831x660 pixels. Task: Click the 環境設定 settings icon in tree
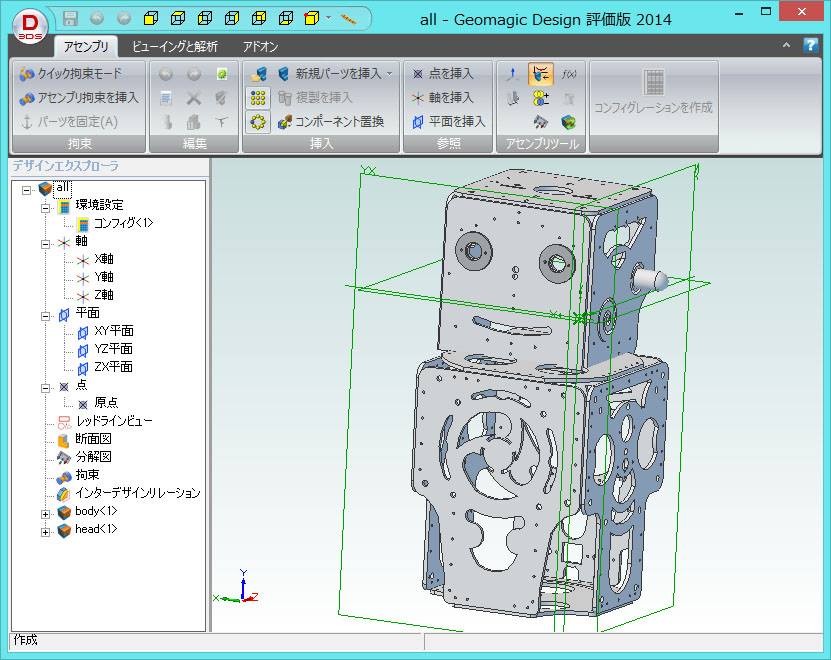(x=64, y=206)
